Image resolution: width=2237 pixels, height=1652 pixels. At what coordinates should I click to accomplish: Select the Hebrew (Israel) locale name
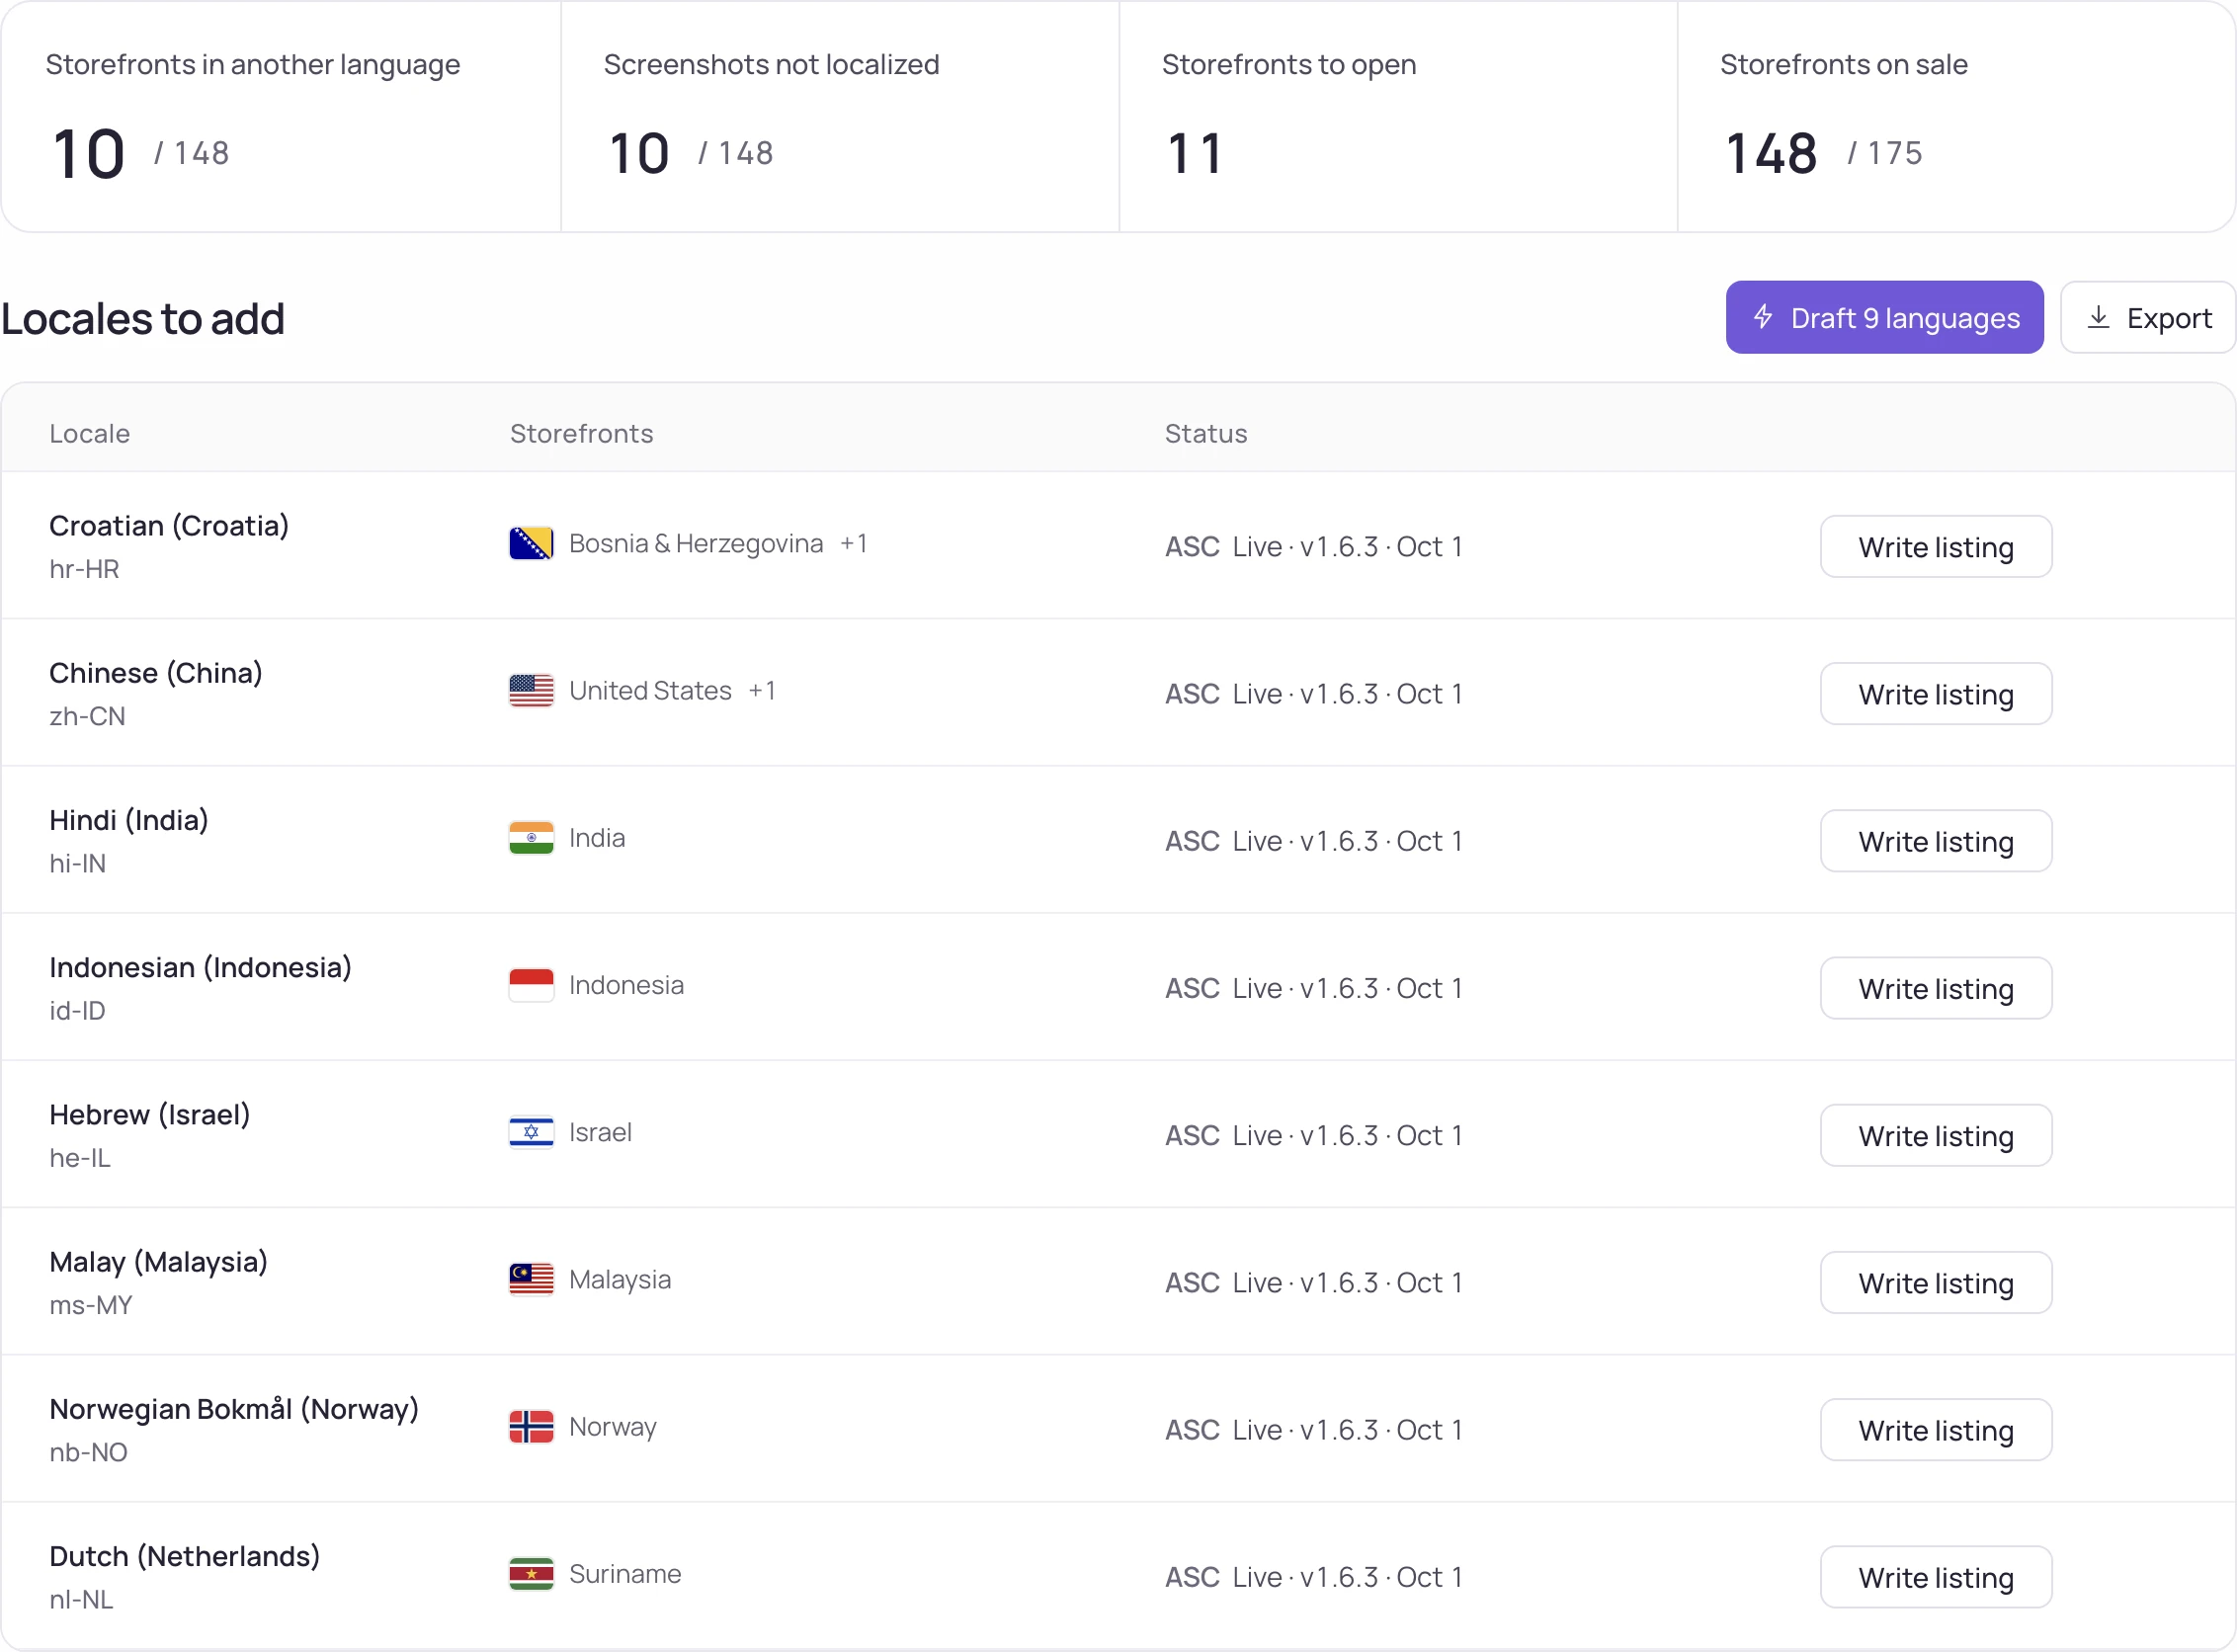click(150, 1114)
